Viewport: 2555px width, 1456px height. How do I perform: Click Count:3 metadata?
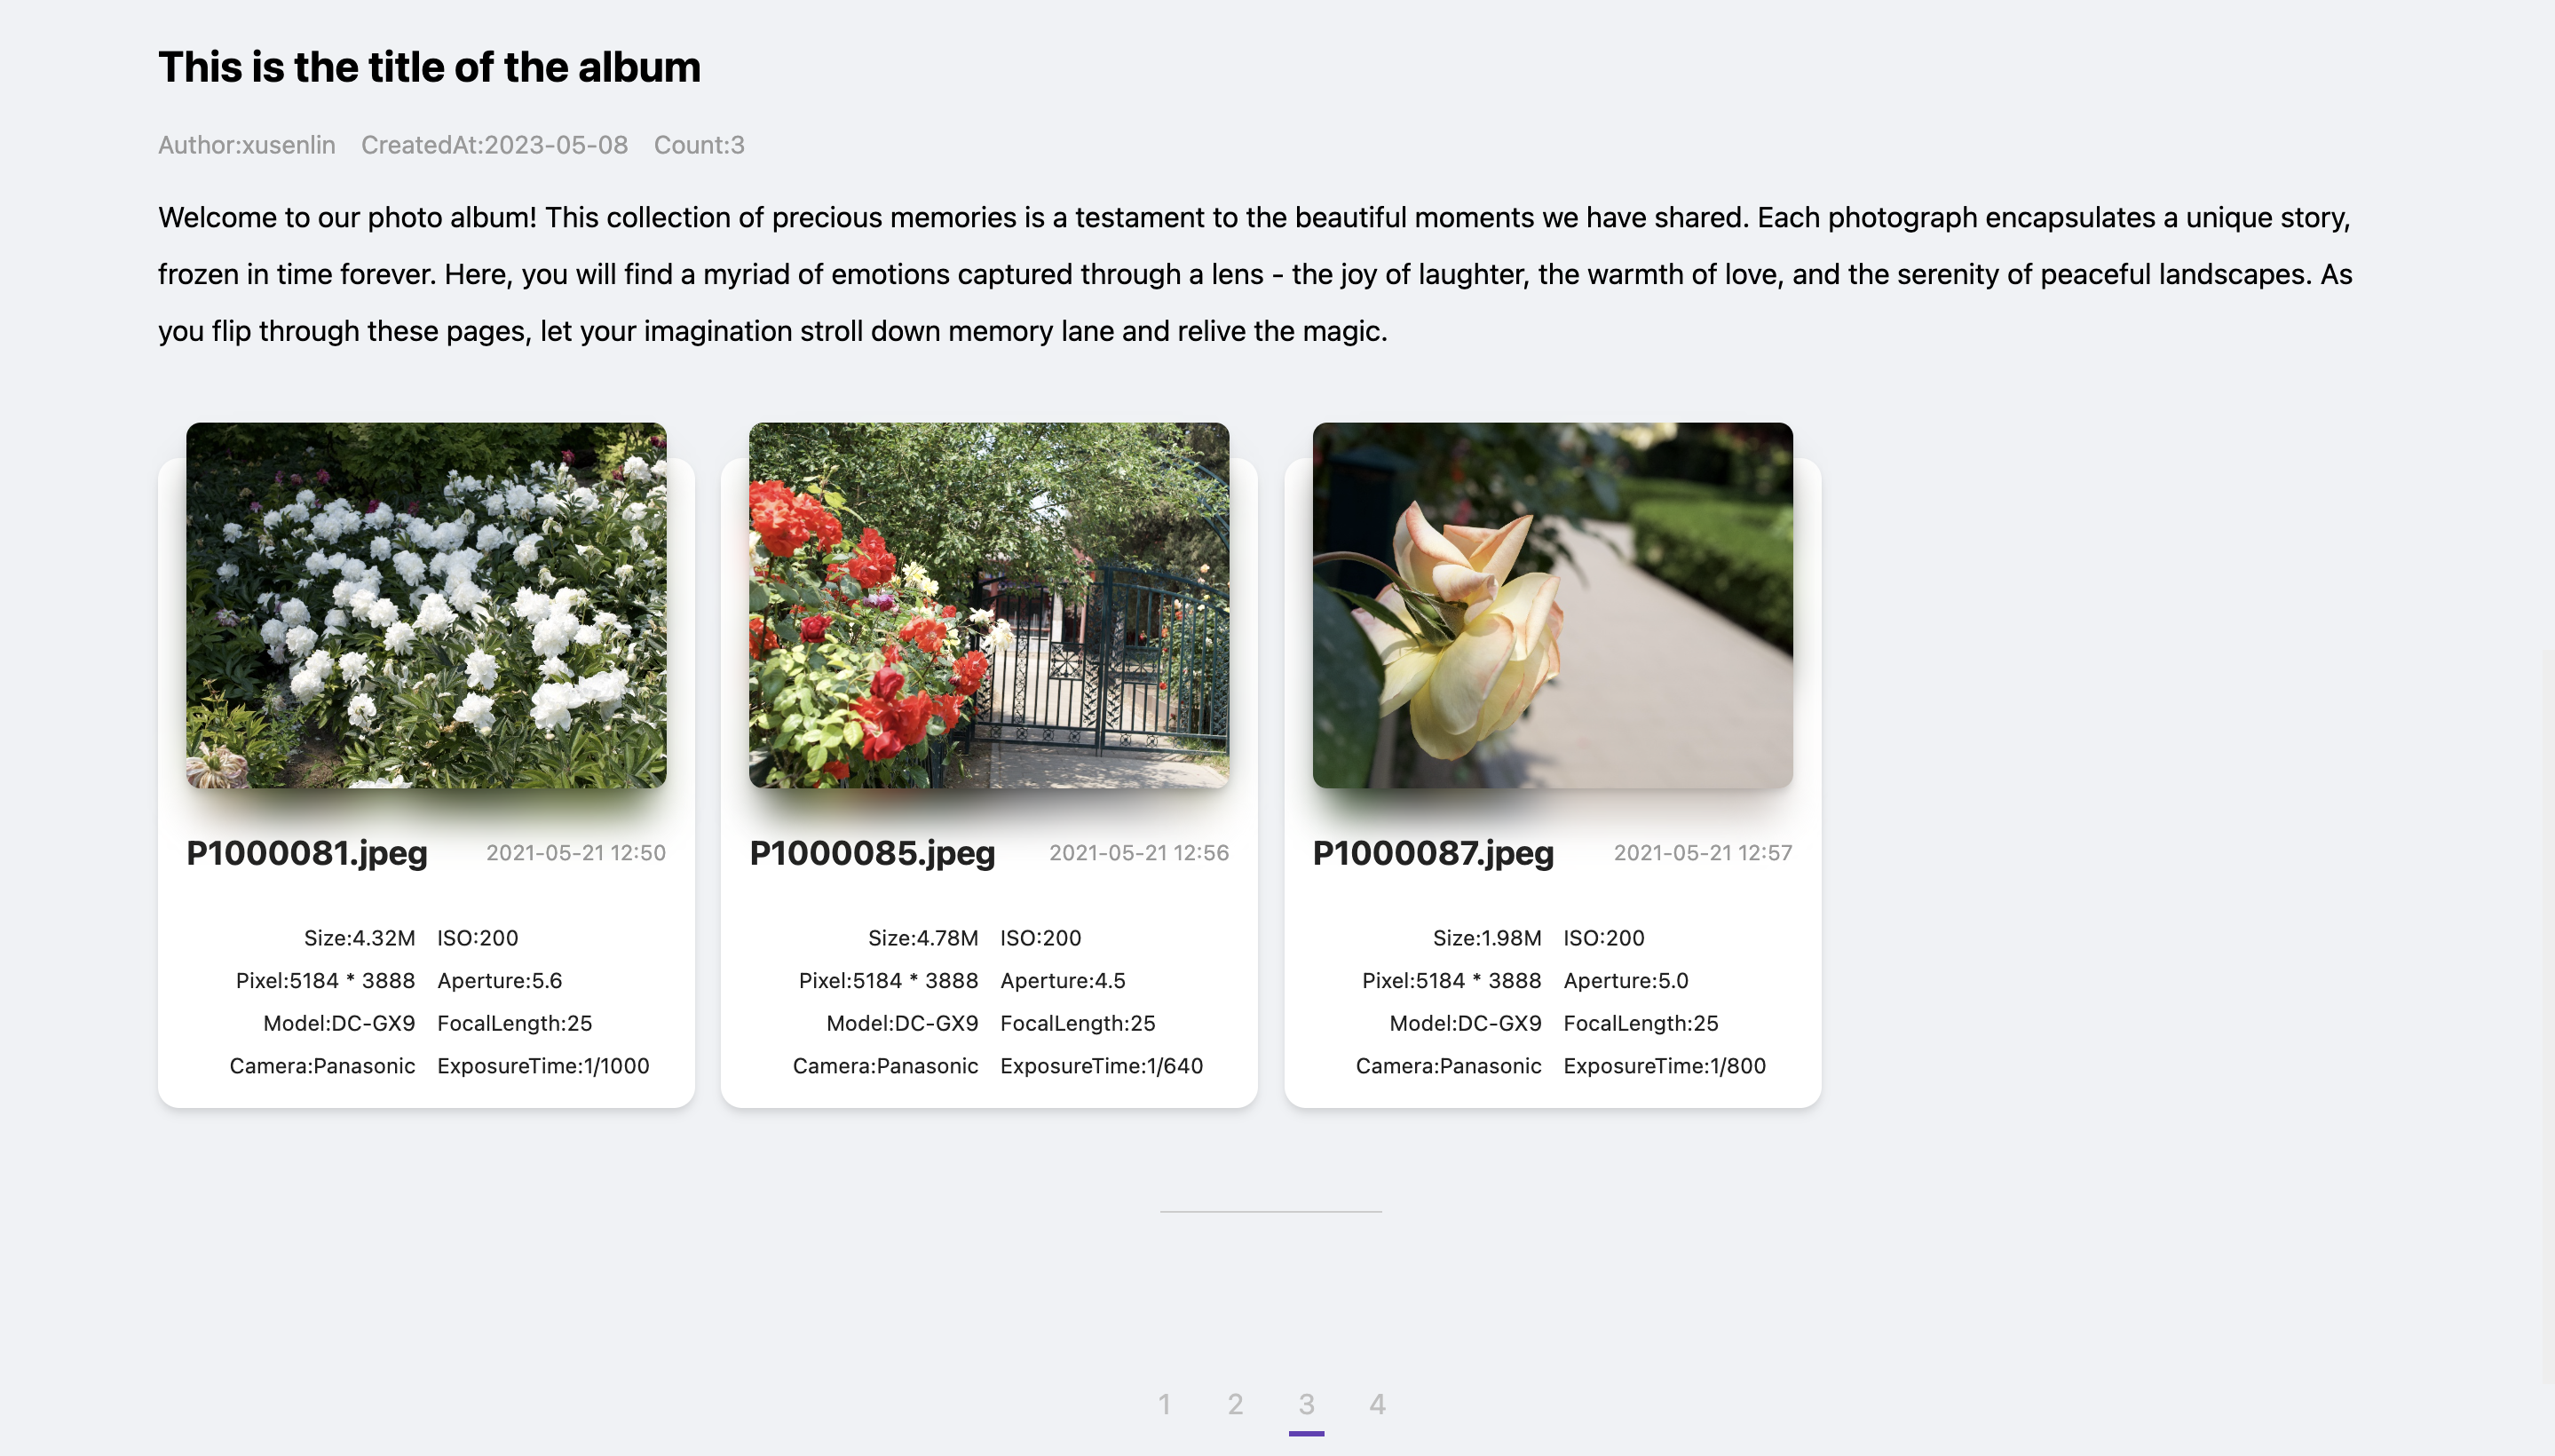699,145
